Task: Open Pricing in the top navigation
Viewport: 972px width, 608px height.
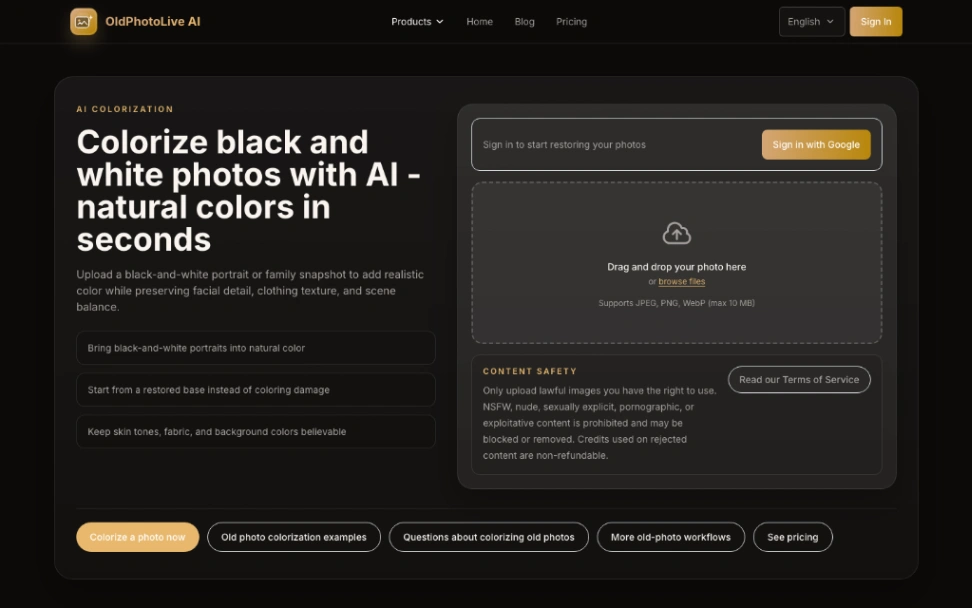Action: tap(572, 22)
